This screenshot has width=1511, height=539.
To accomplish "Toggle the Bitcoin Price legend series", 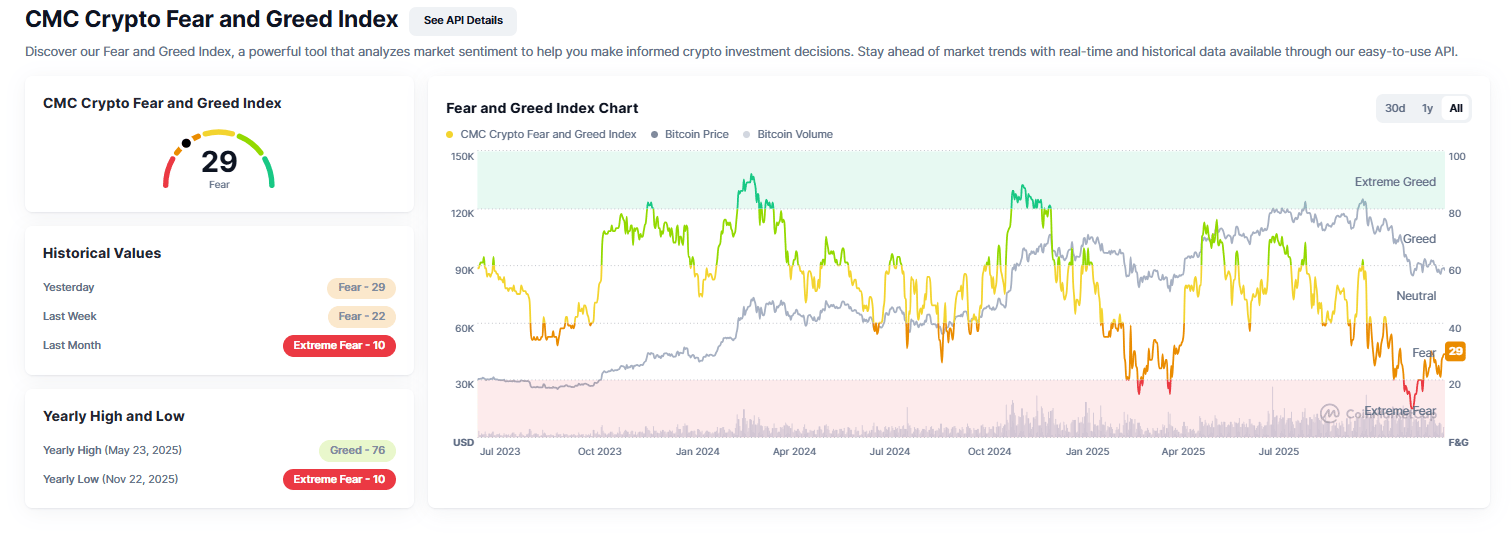I will tap(696, 134).
